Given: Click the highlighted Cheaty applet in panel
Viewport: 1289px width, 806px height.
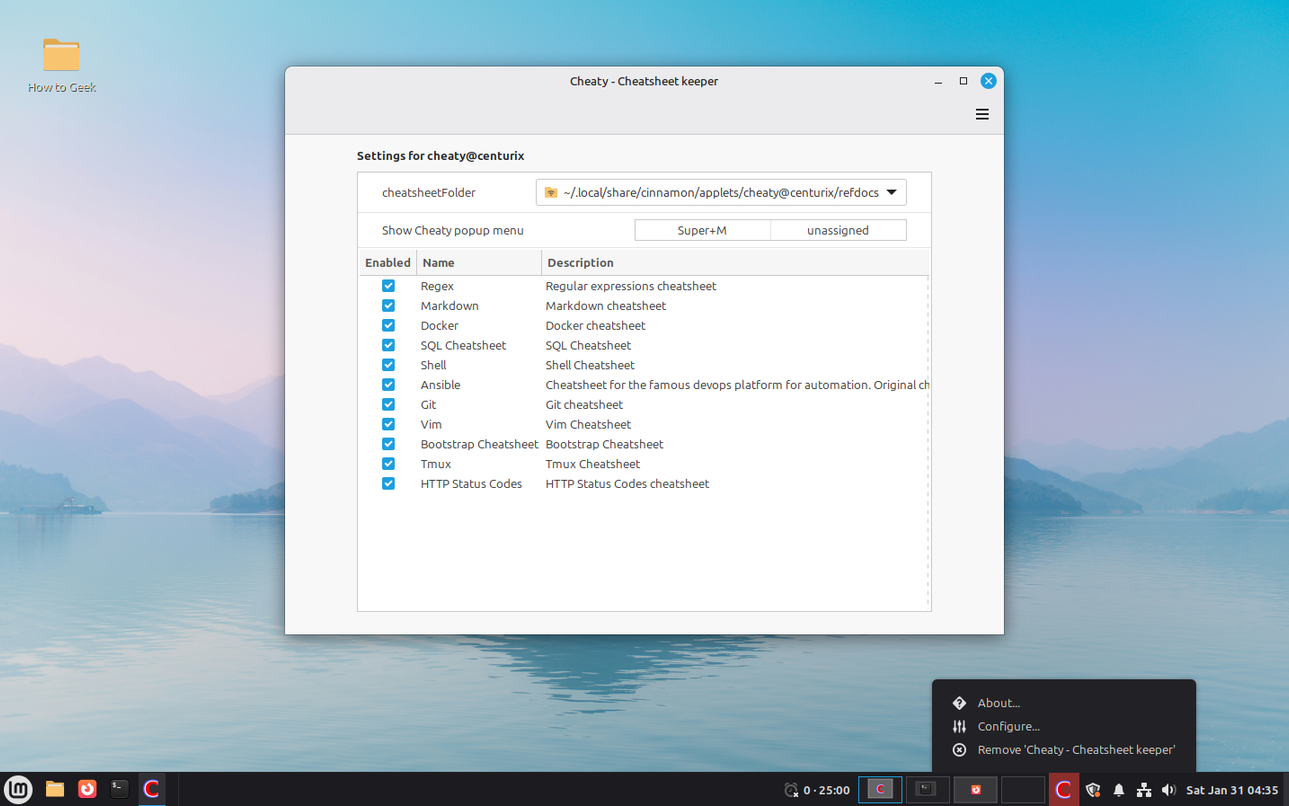Looking at the screenshot, I should pyautogui.click(x=1063, y=789).
